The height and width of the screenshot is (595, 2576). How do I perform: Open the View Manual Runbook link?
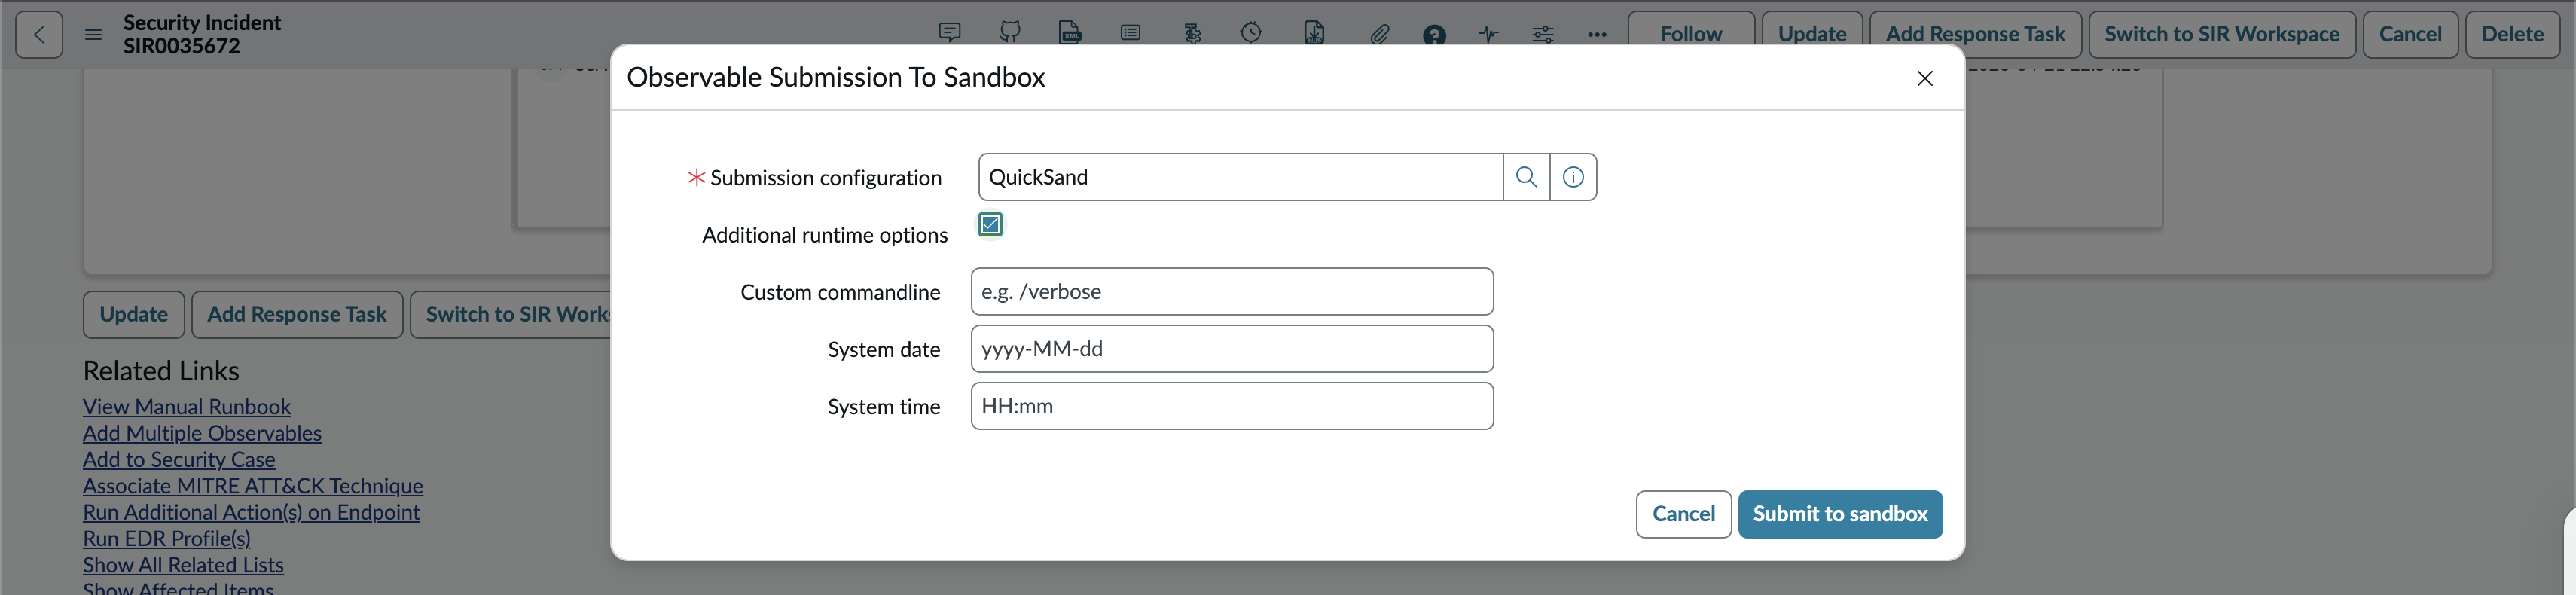pos(187,407)
